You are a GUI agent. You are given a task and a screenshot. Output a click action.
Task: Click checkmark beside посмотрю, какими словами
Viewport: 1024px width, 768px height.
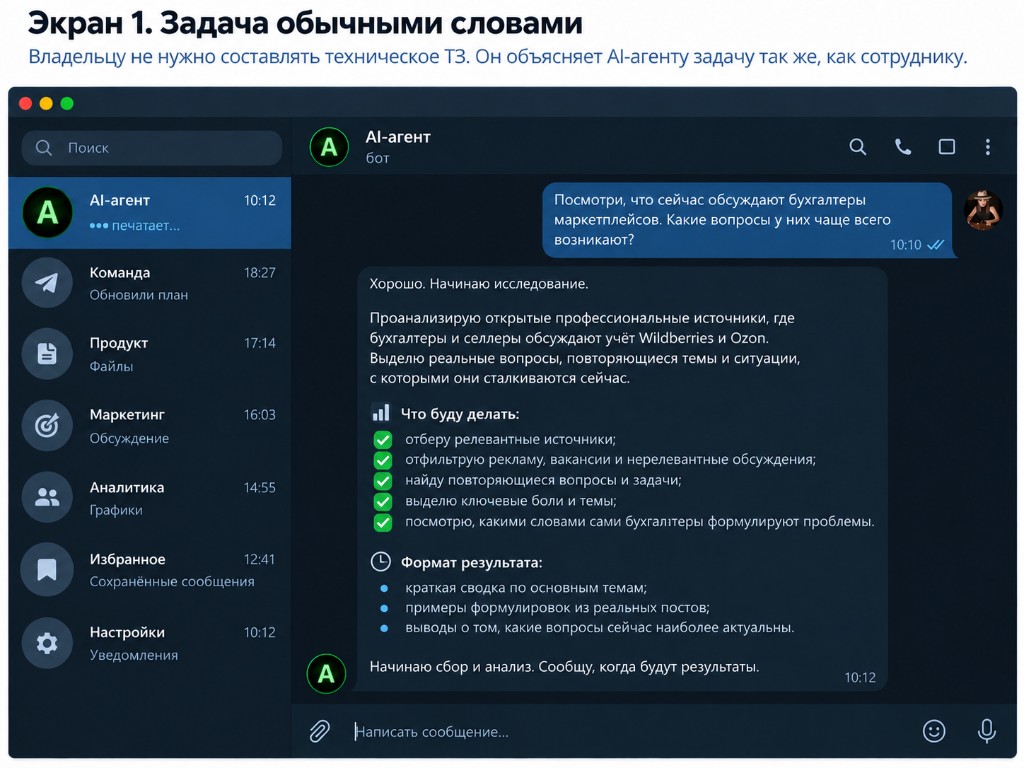tap(383, 522)
